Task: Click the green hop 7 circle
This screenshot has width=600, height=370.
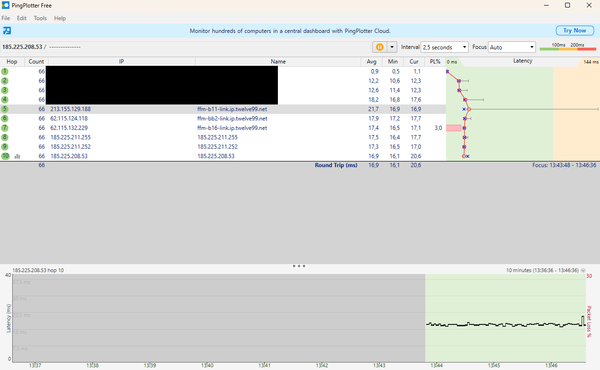Action: click(x=5, y=128)
